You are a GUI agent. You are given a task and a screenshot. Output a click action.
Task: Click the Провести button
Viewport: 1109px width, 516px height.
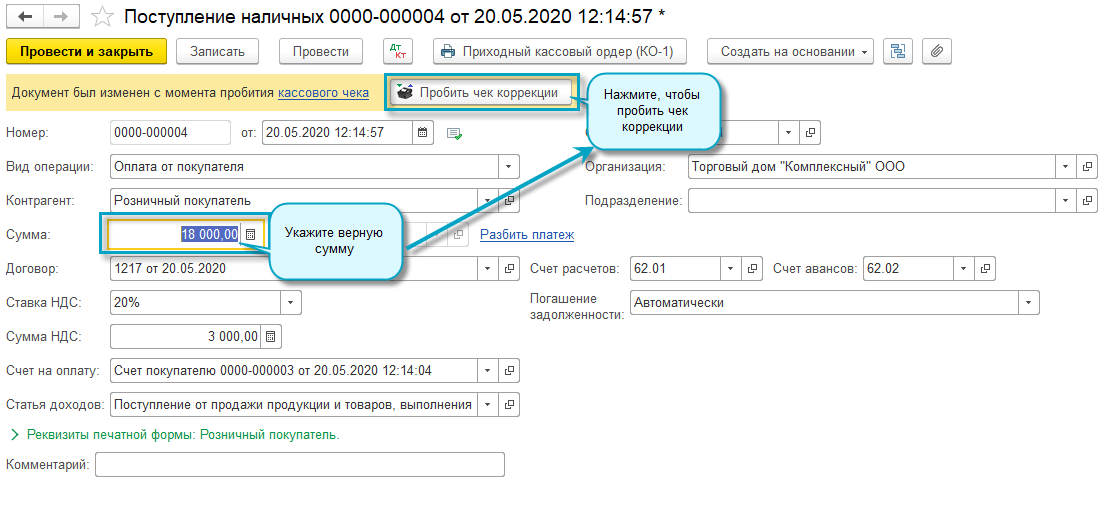pyautogui.click(x=321, y=52)
